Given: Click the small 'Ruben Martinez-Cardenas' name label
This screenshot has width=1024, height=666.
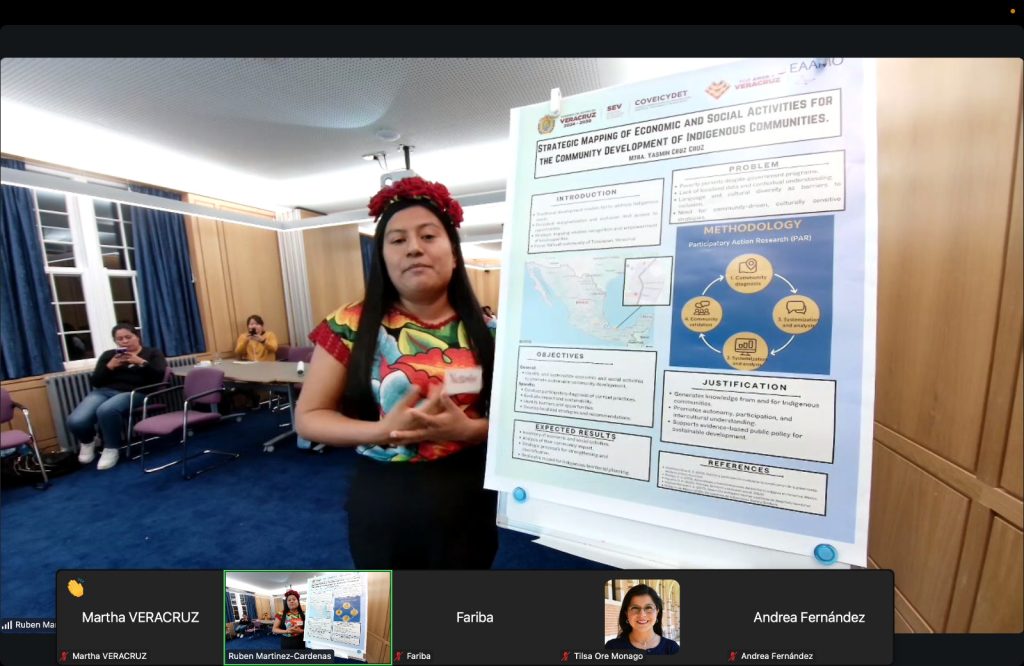Looking at the screenshot, I should pyautogui.click(x=280, y=656).
